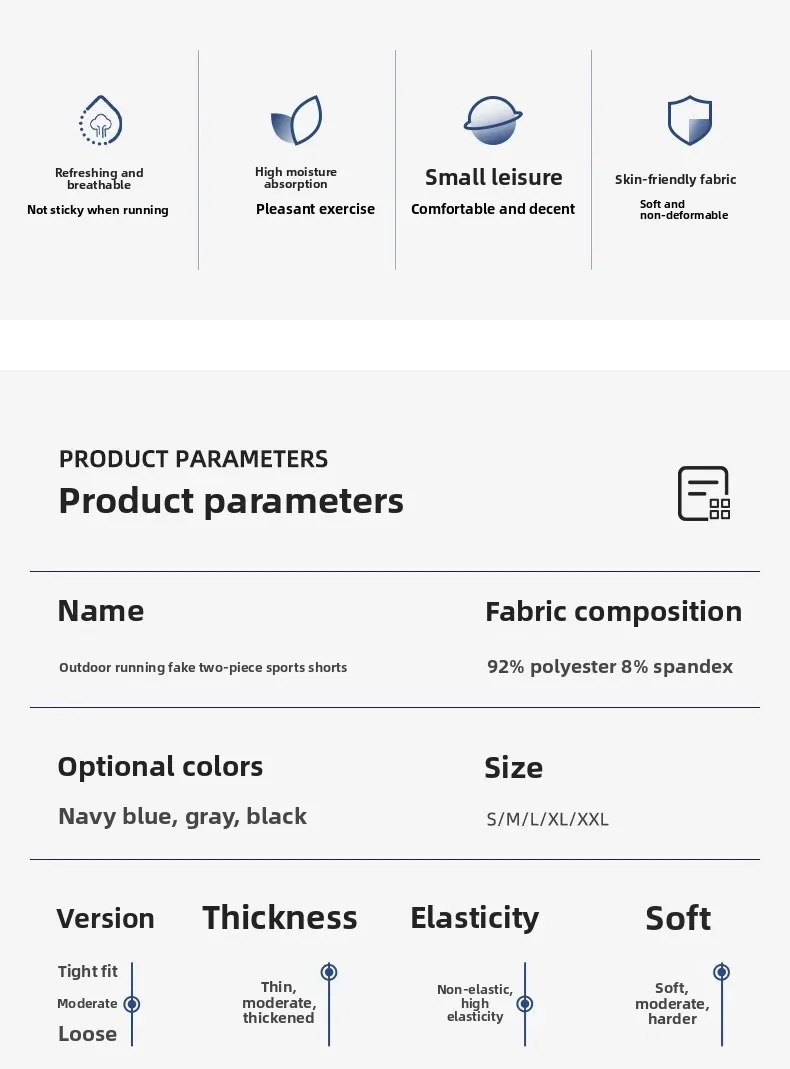Select the Loose version label
Viewport: 790px width, 1069px height.
point(87,1034)
